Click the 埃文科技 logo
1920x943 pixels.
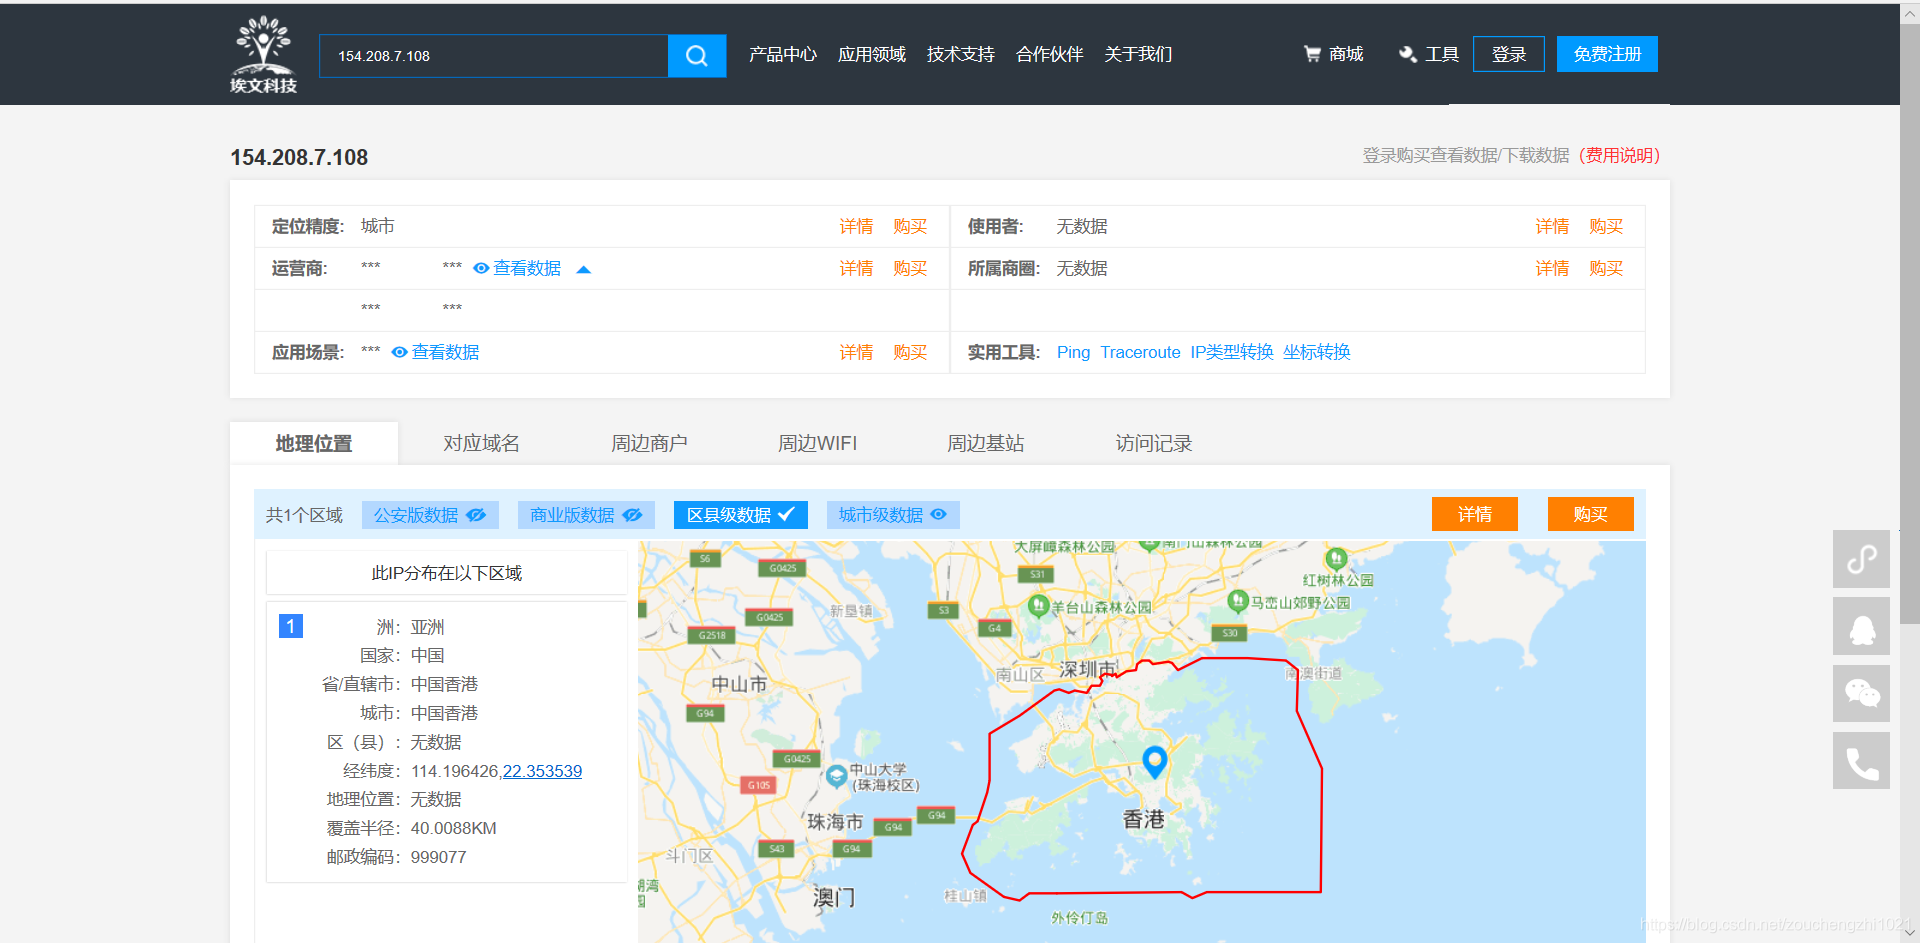263,55
